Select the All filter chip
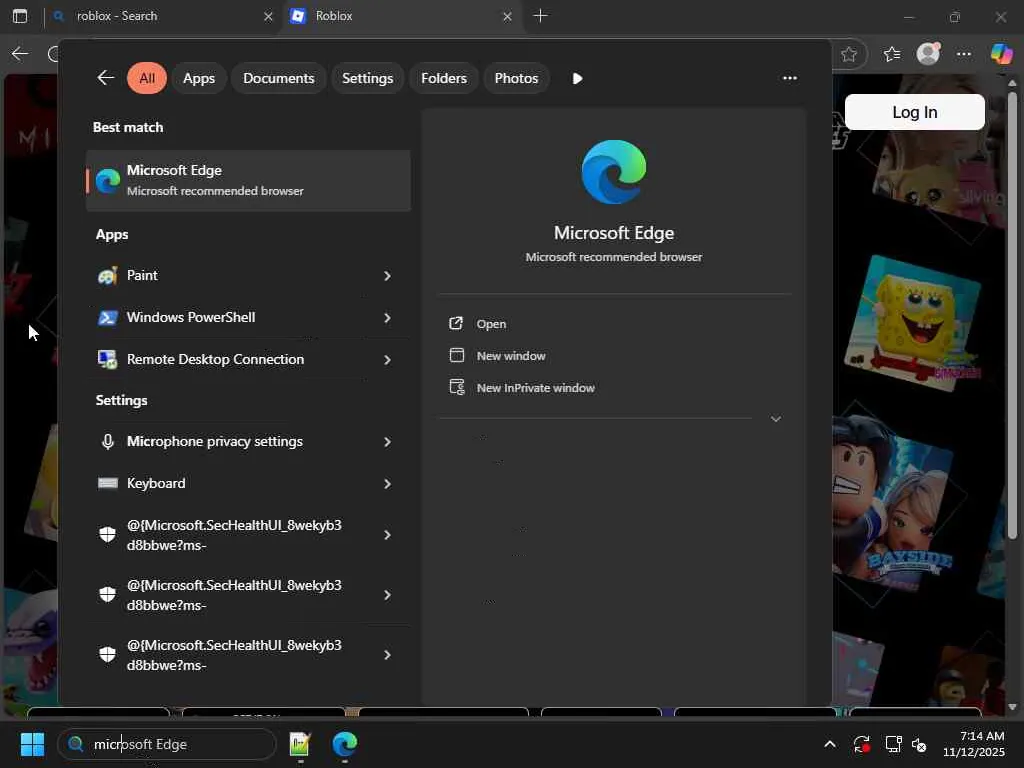This screenshot has height=768, width=1024. (x=147, y=78)
